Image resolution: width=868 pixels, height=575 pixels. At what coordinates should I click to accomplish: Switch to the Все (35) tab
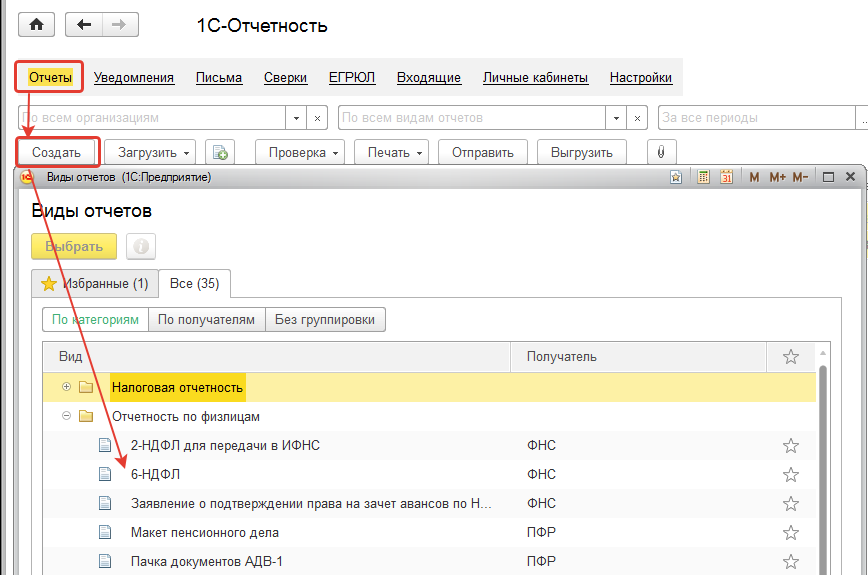(x=194, y=283)
